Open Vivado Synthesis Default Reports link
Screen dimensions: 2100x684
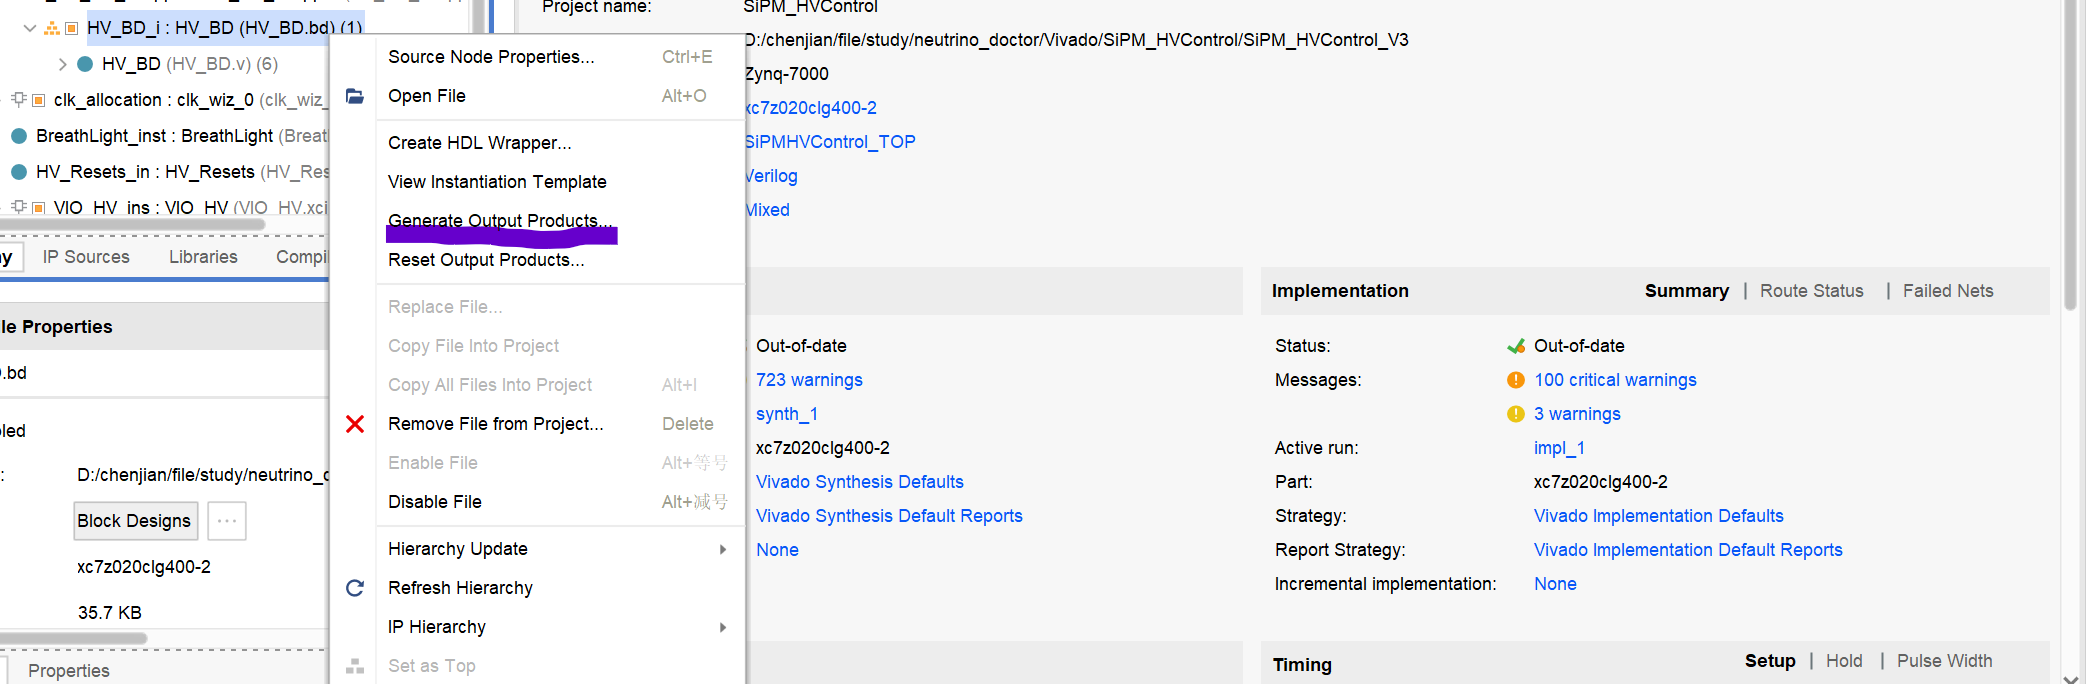point(889,516)
